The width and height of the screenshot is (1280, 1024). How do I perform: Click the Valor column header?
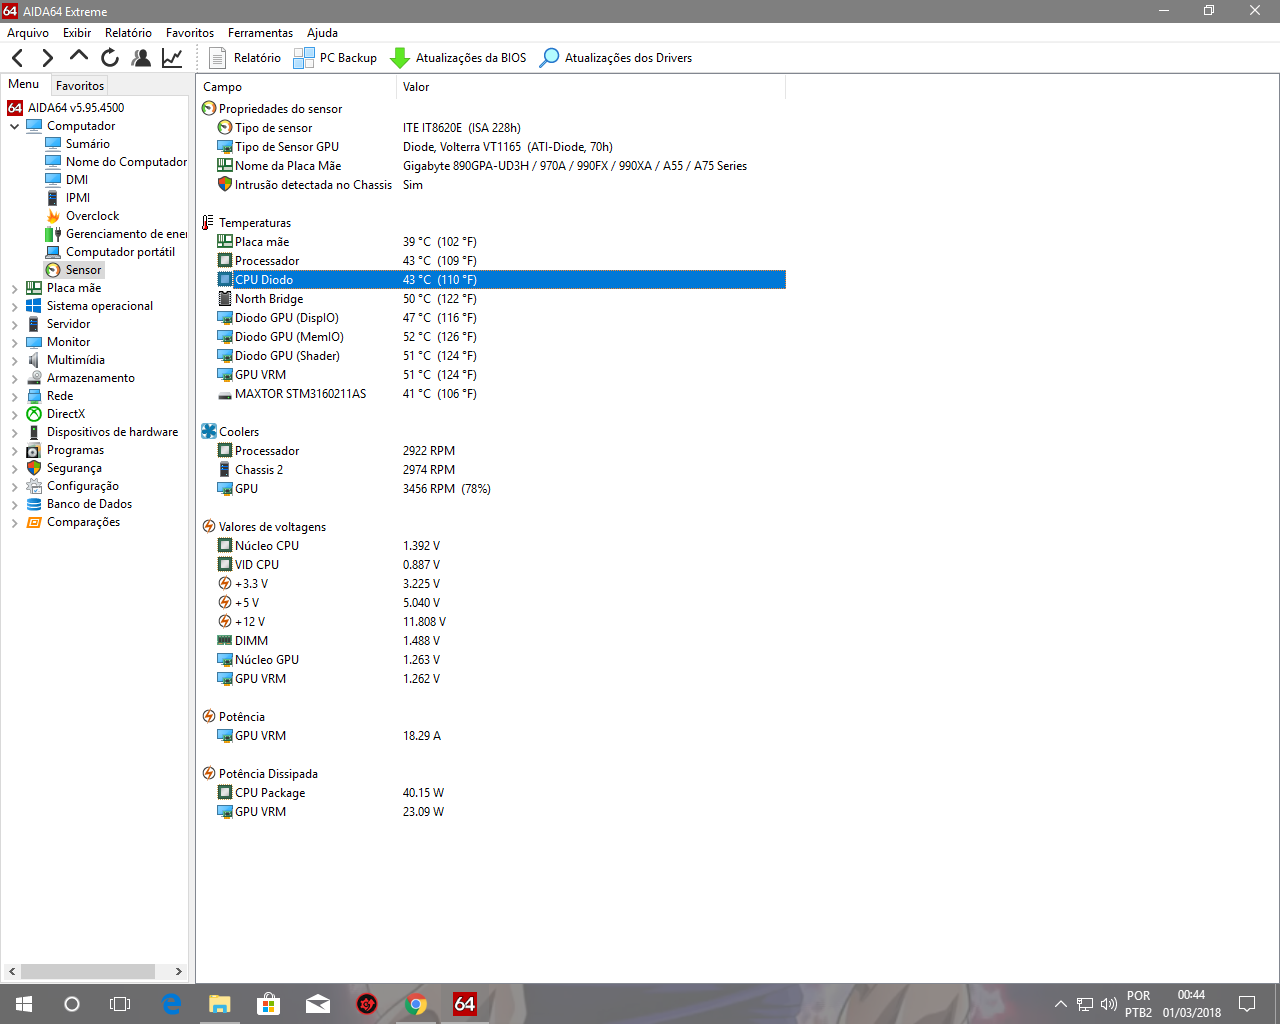click(591, 87)
